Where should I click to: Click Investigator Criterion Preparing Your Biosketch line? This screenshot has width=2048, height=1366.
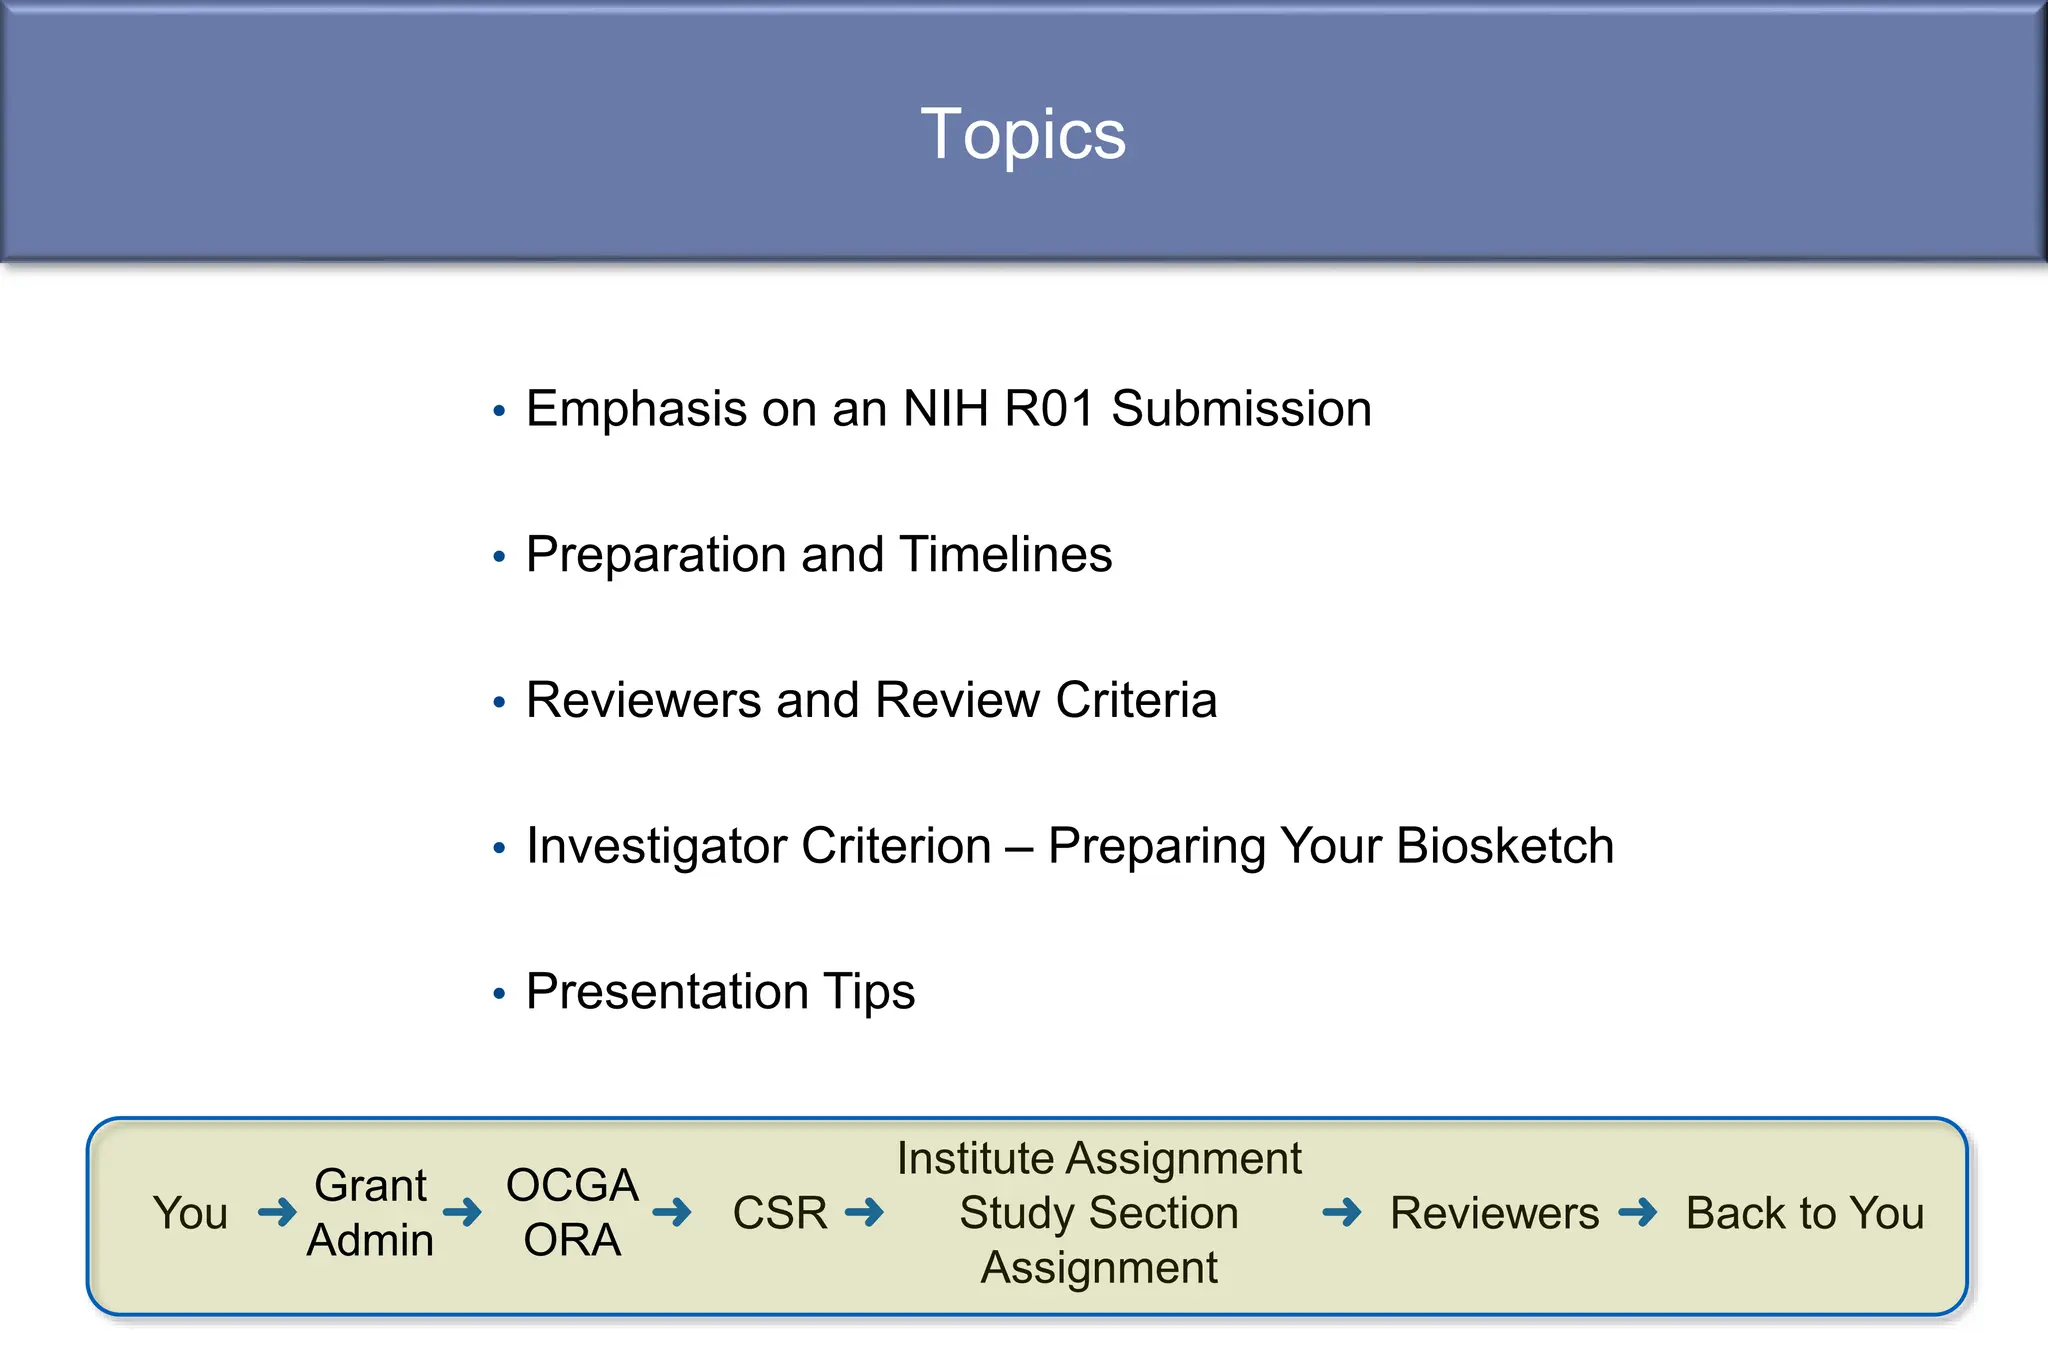coord(1069,846)
